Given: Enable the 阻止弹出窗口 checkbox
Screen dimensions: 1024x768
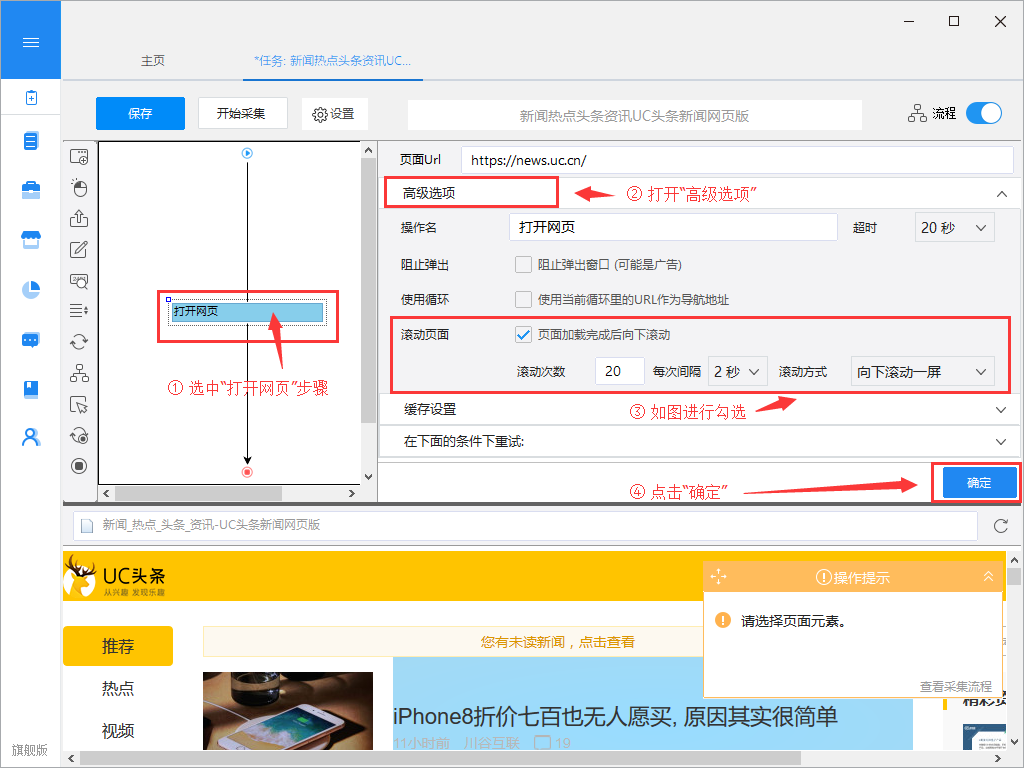Looking at the screenshot, I should coord(523,265).
